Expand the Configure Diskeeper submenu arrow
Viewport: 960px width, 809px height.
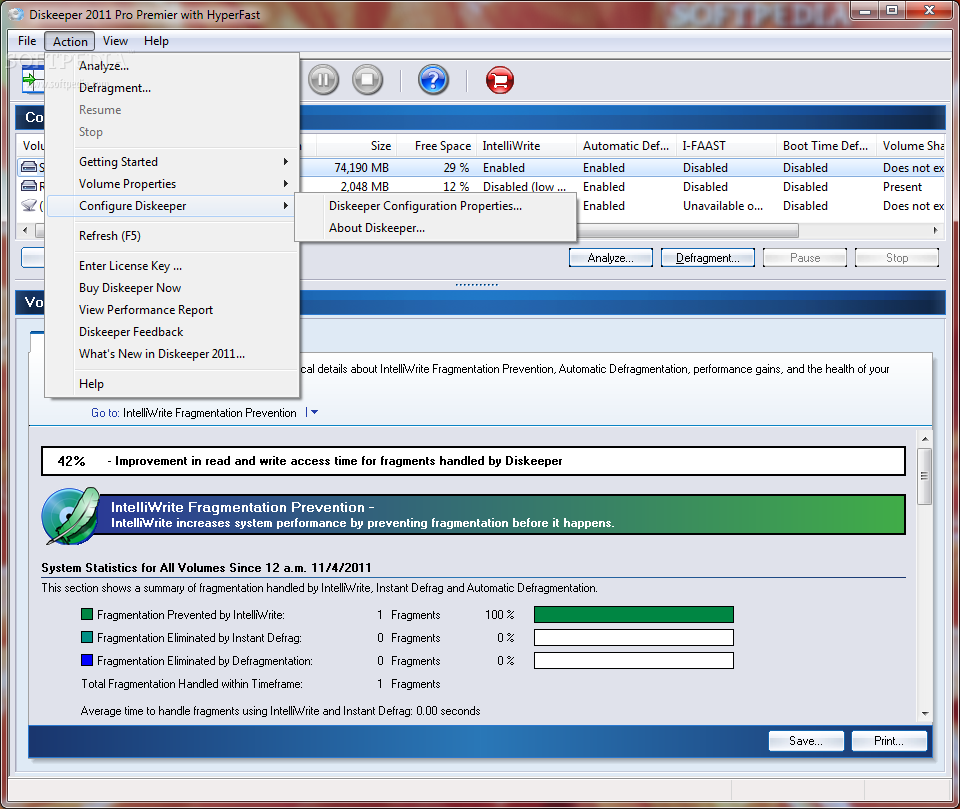click(285, 206)
